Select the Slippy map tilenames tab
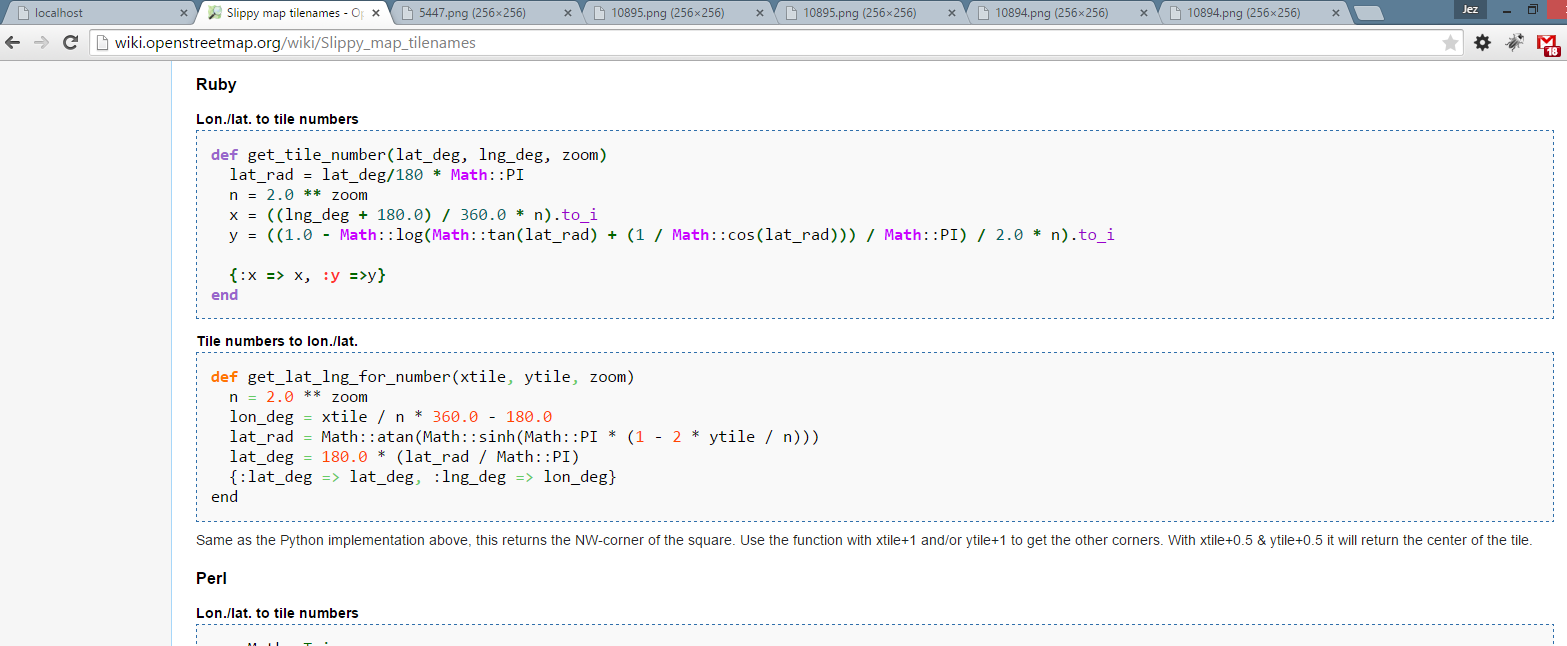 click(x=292, y=13)
